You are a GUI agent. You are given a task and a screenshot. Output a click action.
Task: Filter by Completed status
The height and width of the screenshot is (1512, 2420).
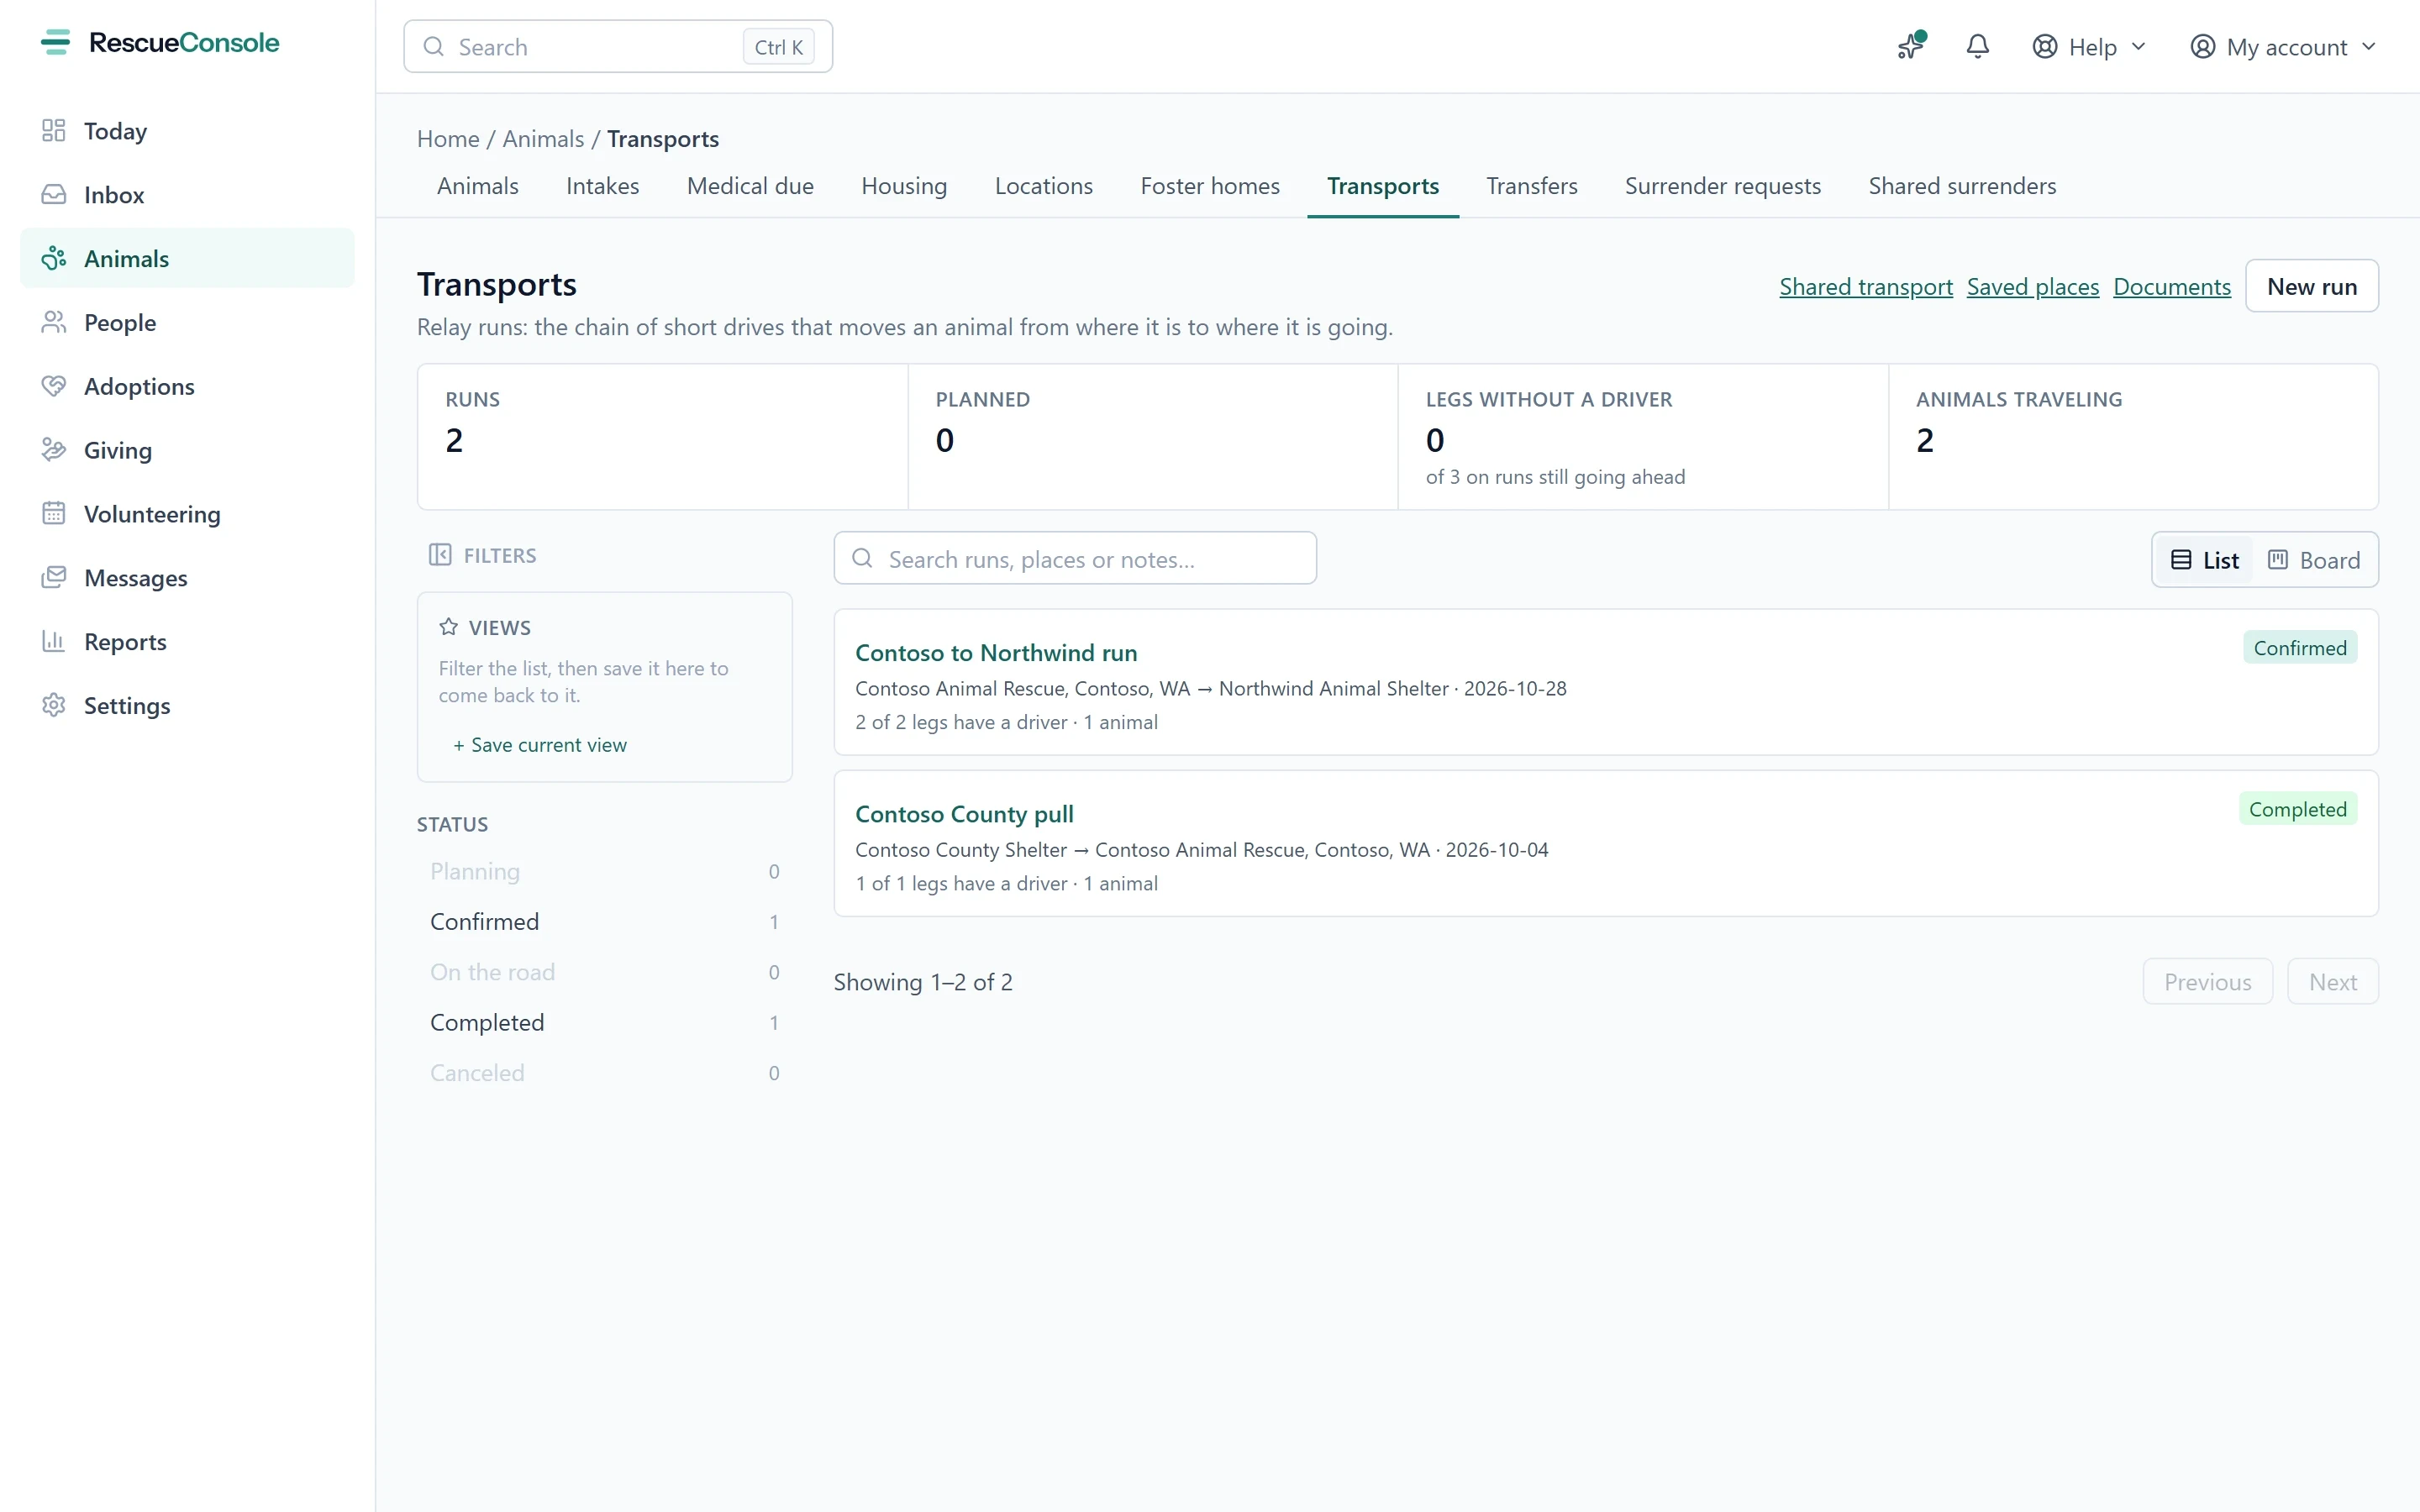click(x=604, y=1023)
